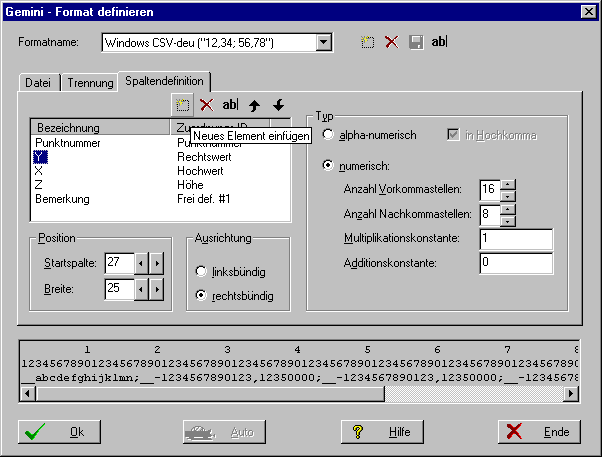Confirm with the Ok button
This screenshot has height=457, width=602.
[60, 432]
